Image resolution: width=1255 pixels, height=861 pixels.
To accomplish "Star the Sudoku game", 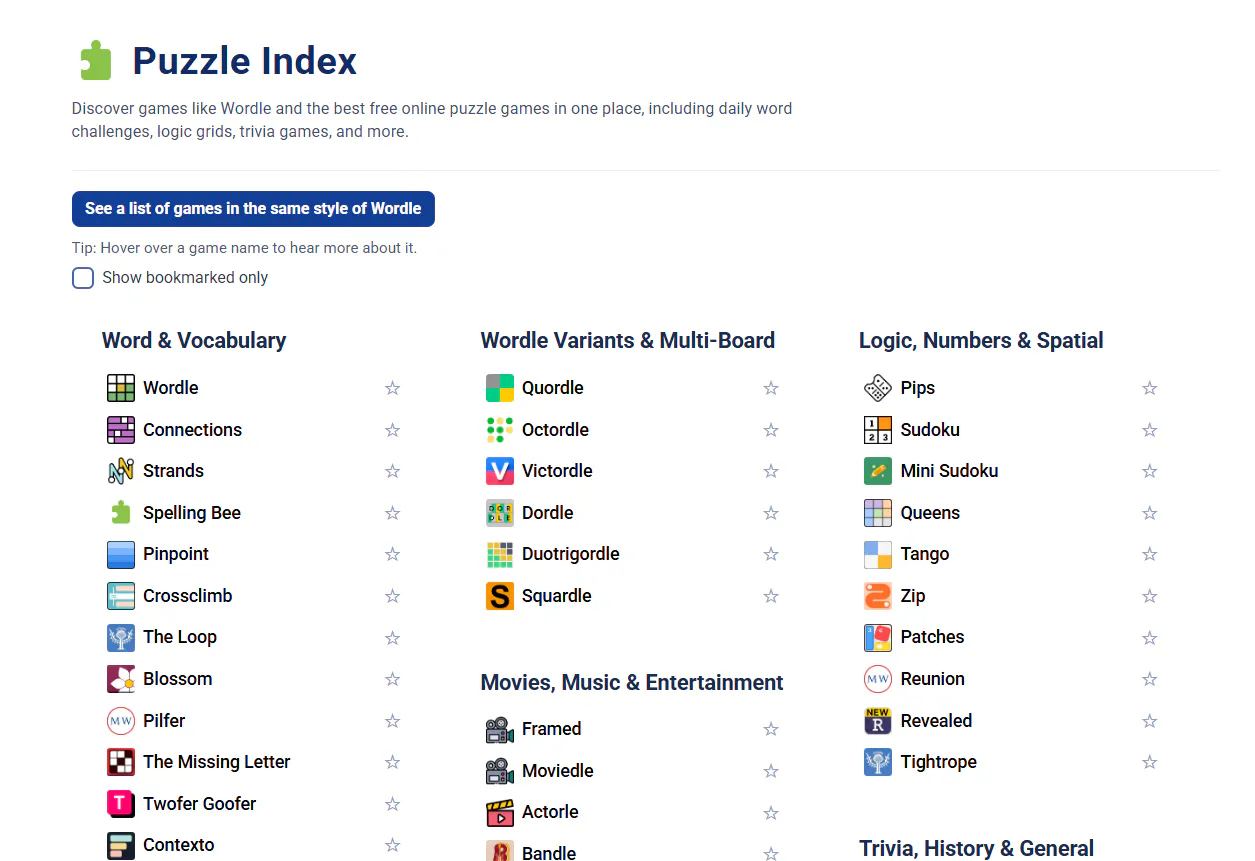I will (1150, 430).
